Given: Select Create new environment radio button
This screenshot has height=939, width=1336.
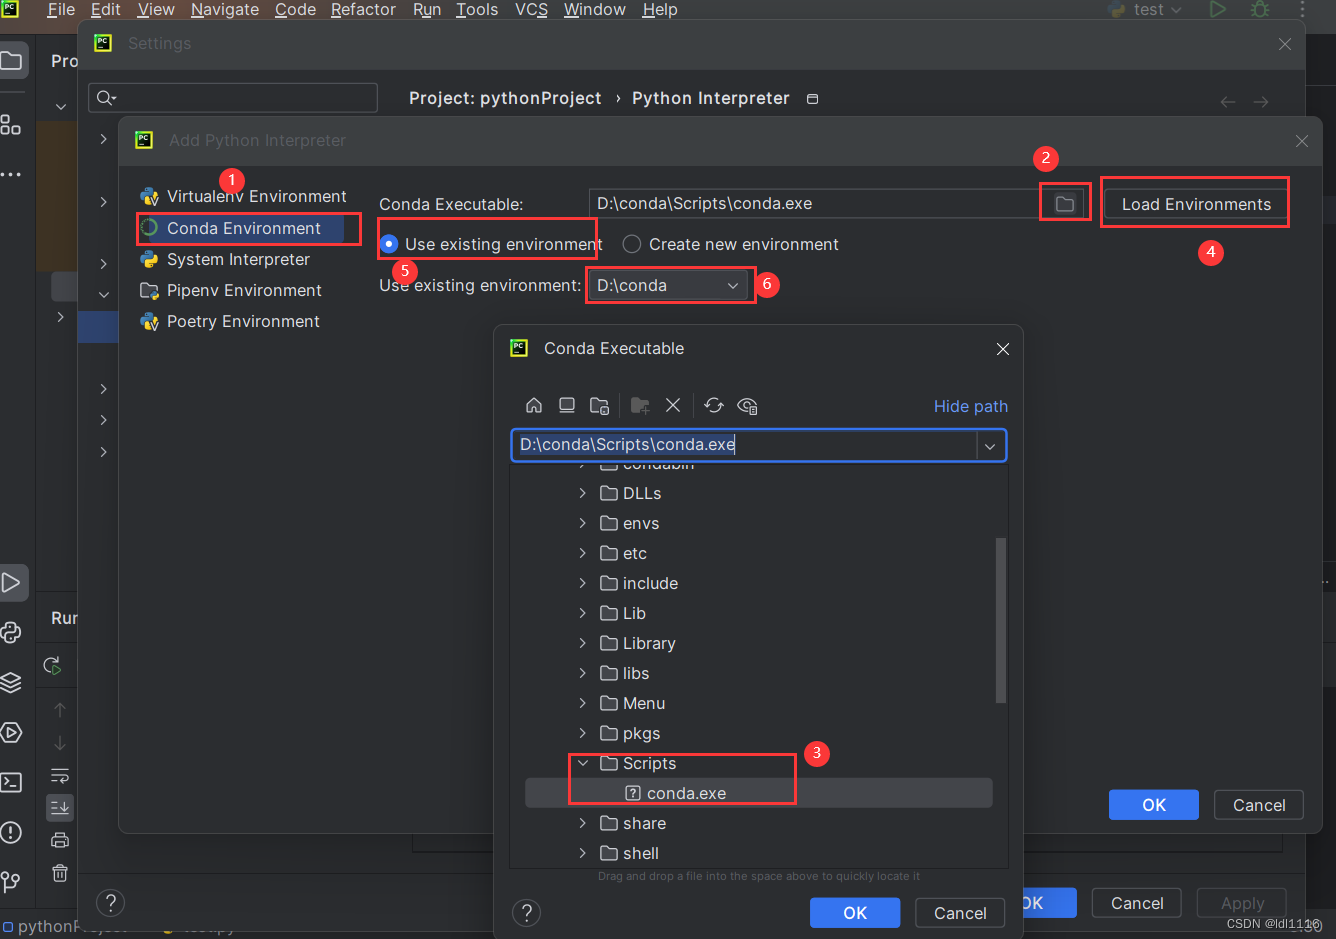Looking at the screenshot, I should [631, 244].
